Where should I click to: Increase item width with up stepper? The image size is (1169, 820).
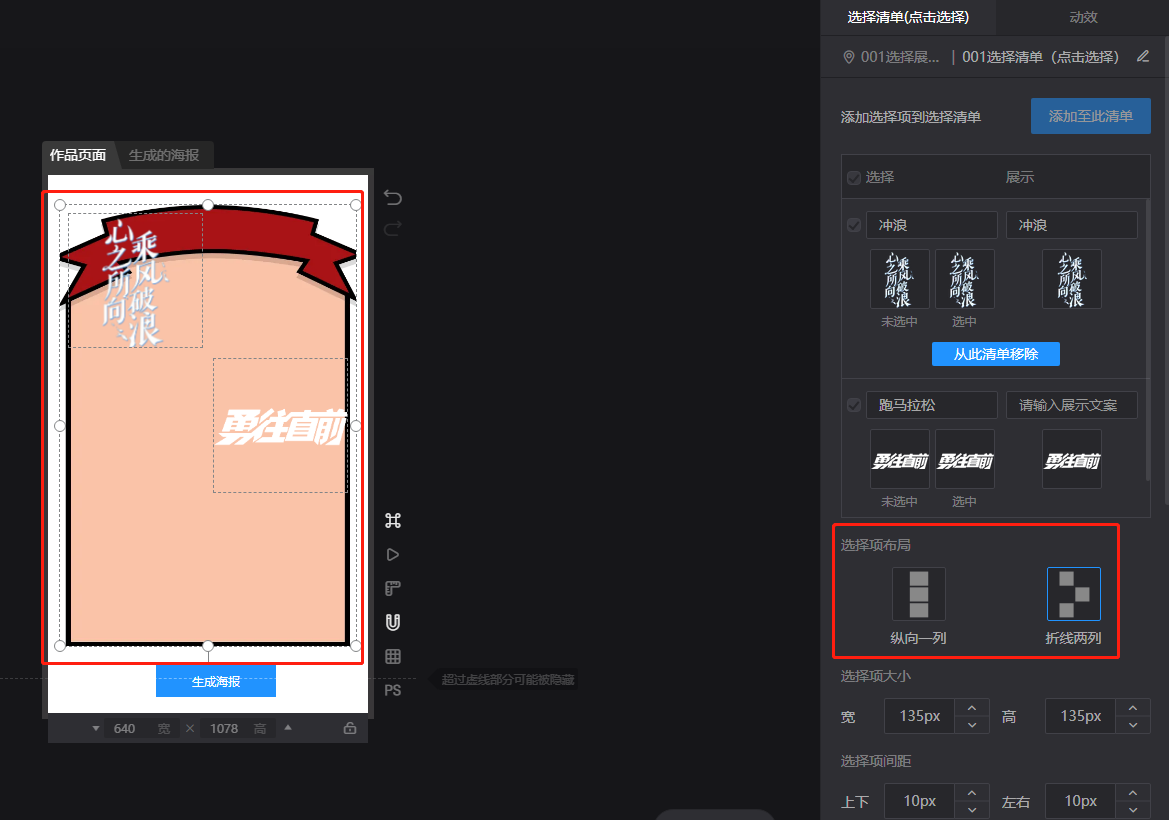pos(971,707)
